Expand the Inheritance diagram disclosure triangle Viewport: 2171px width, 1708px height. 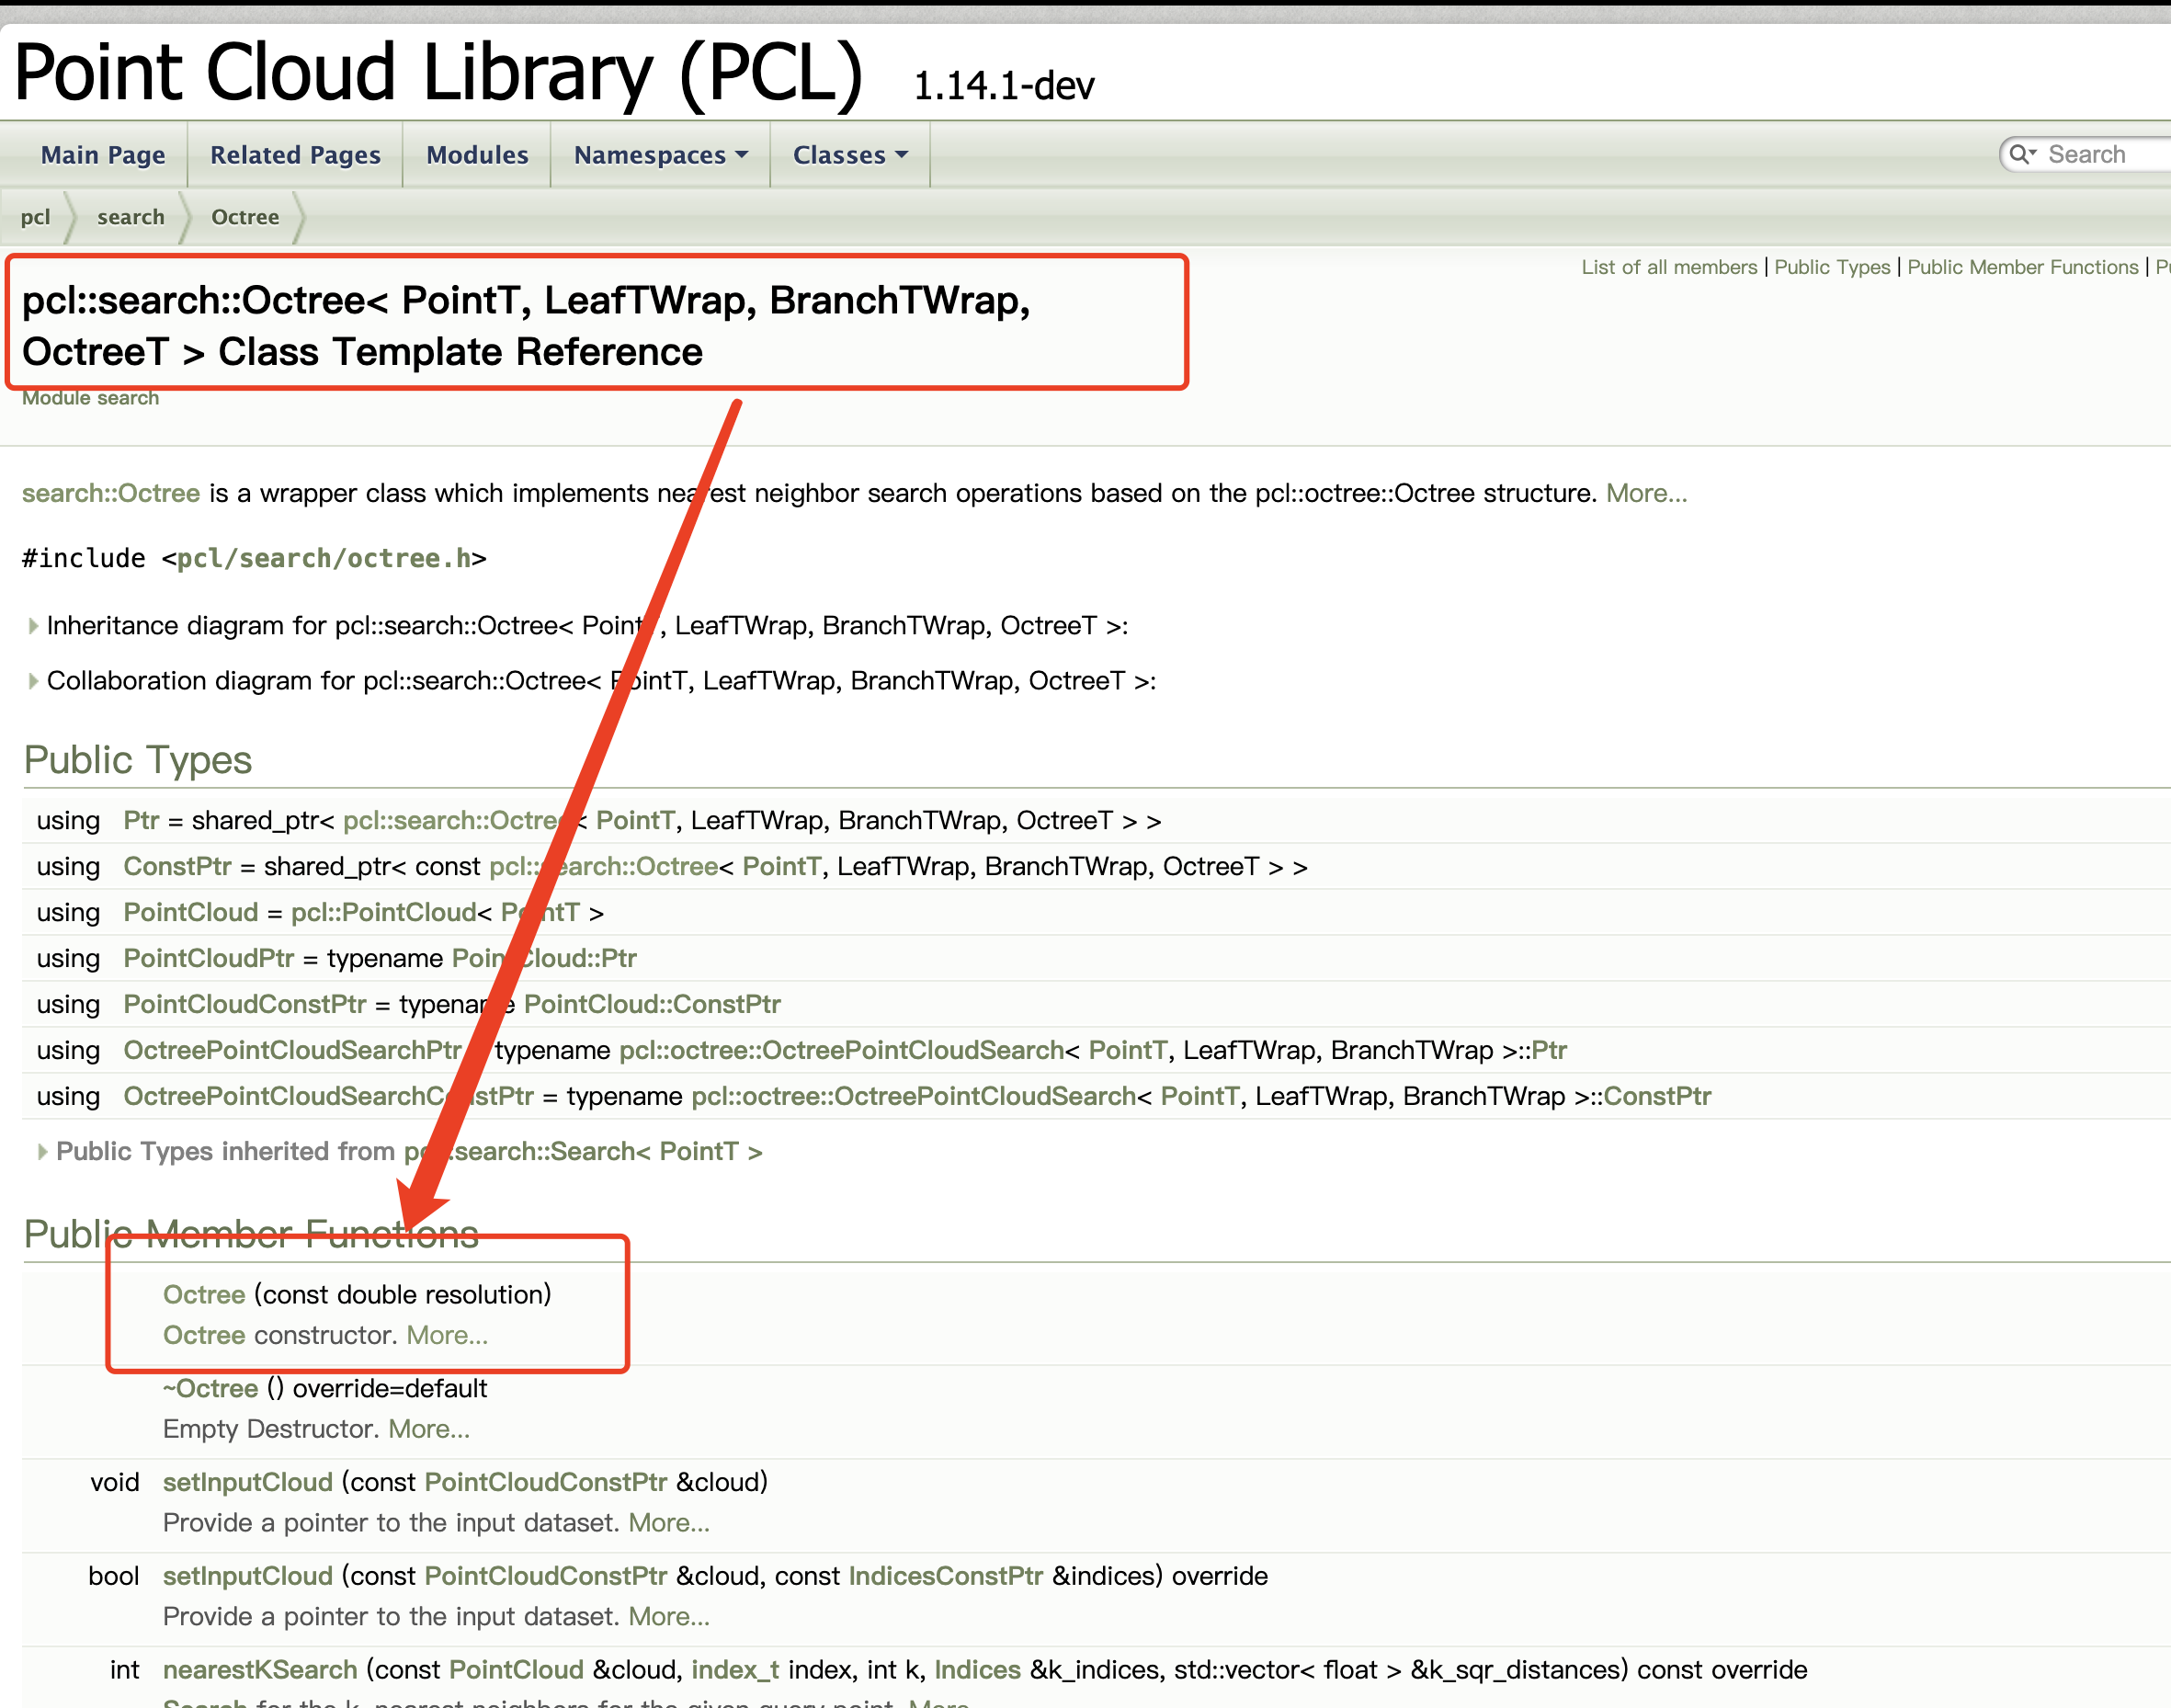33,625
